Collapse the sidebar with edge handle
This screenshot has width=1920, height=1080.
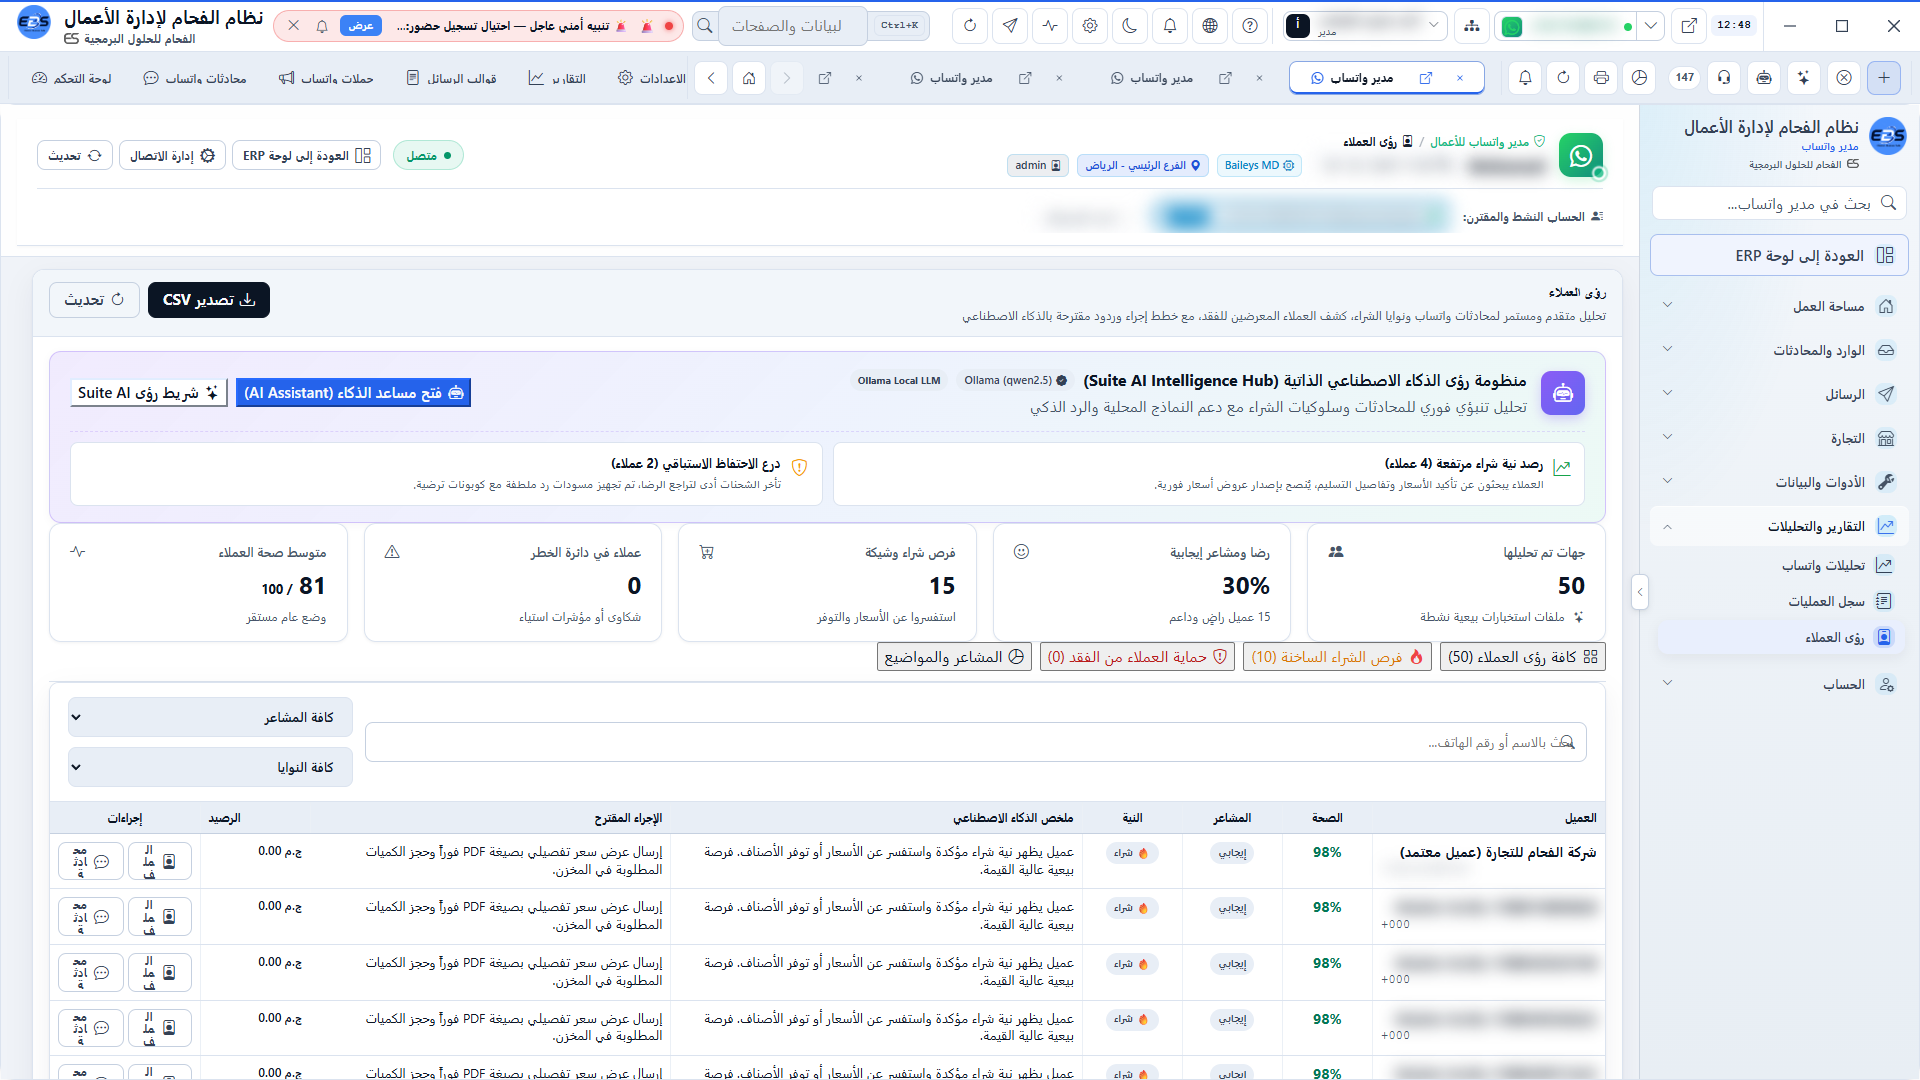click(1639, 593)
